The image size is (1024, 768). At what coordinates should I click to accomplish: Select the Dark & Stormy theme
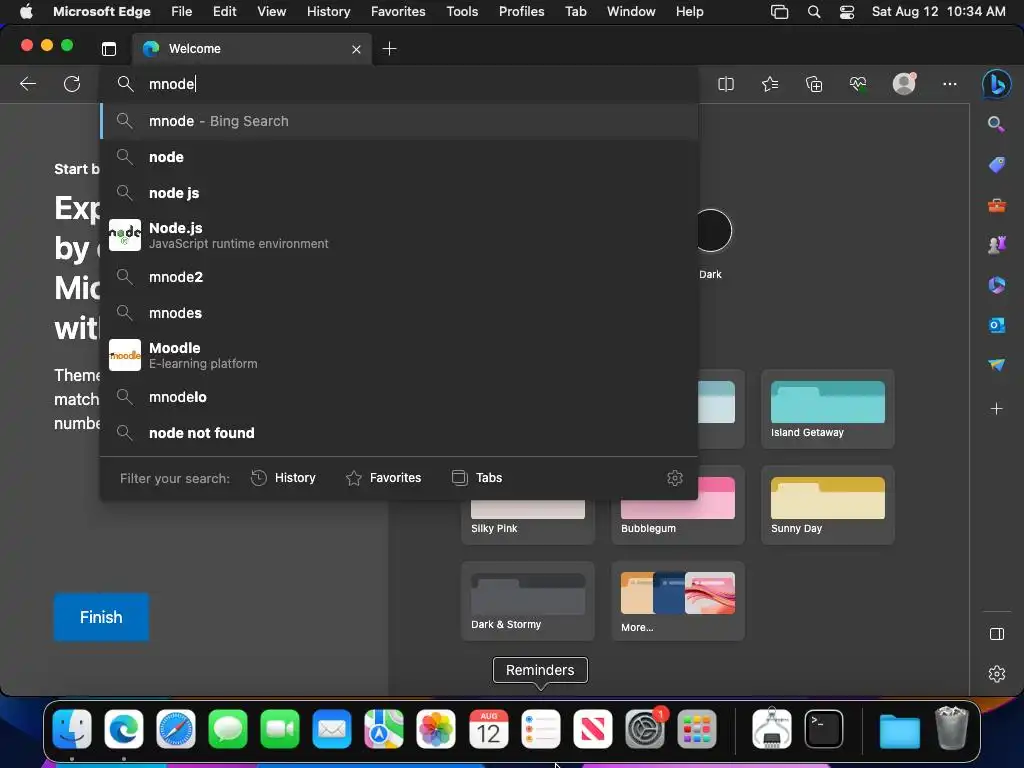528,601
